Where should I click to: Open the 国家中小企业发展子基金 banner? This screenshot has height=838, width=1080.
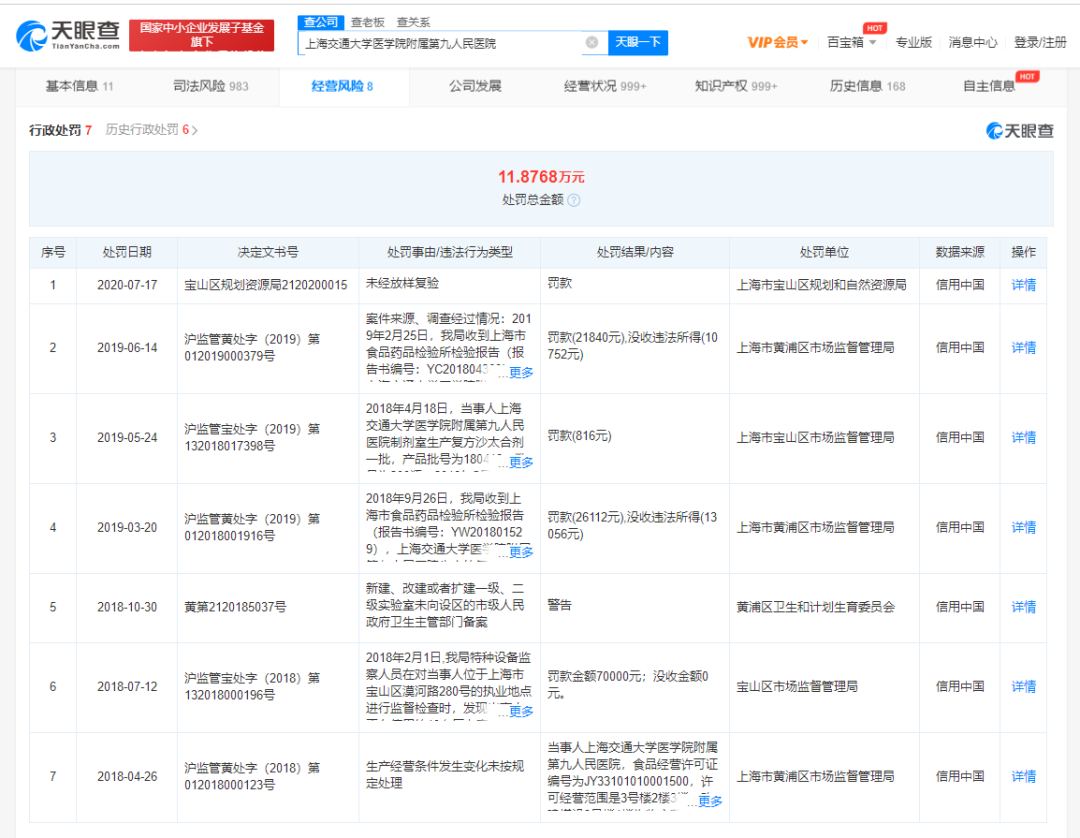pos(202,35)
